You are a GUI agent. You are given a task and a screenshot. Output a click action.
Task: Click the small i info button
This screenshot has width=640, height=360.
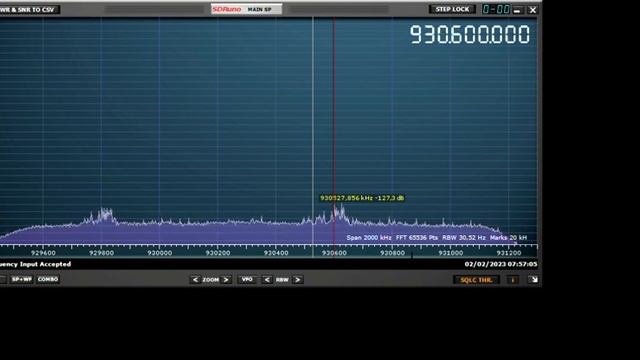click(513, 280)
